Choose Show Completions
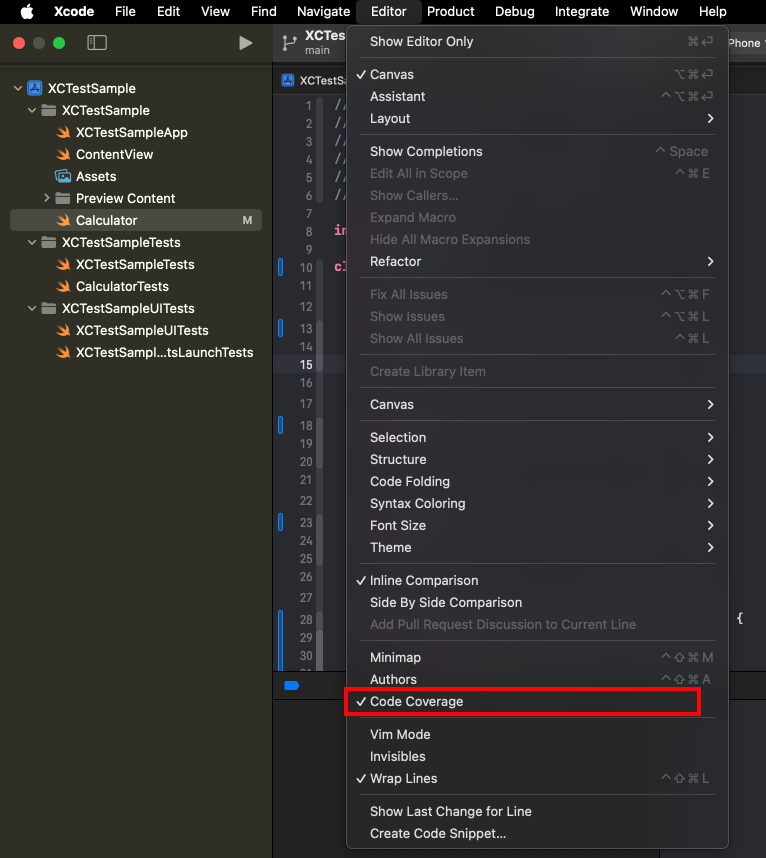Screen dimensions: 766x858 (537, 152)
